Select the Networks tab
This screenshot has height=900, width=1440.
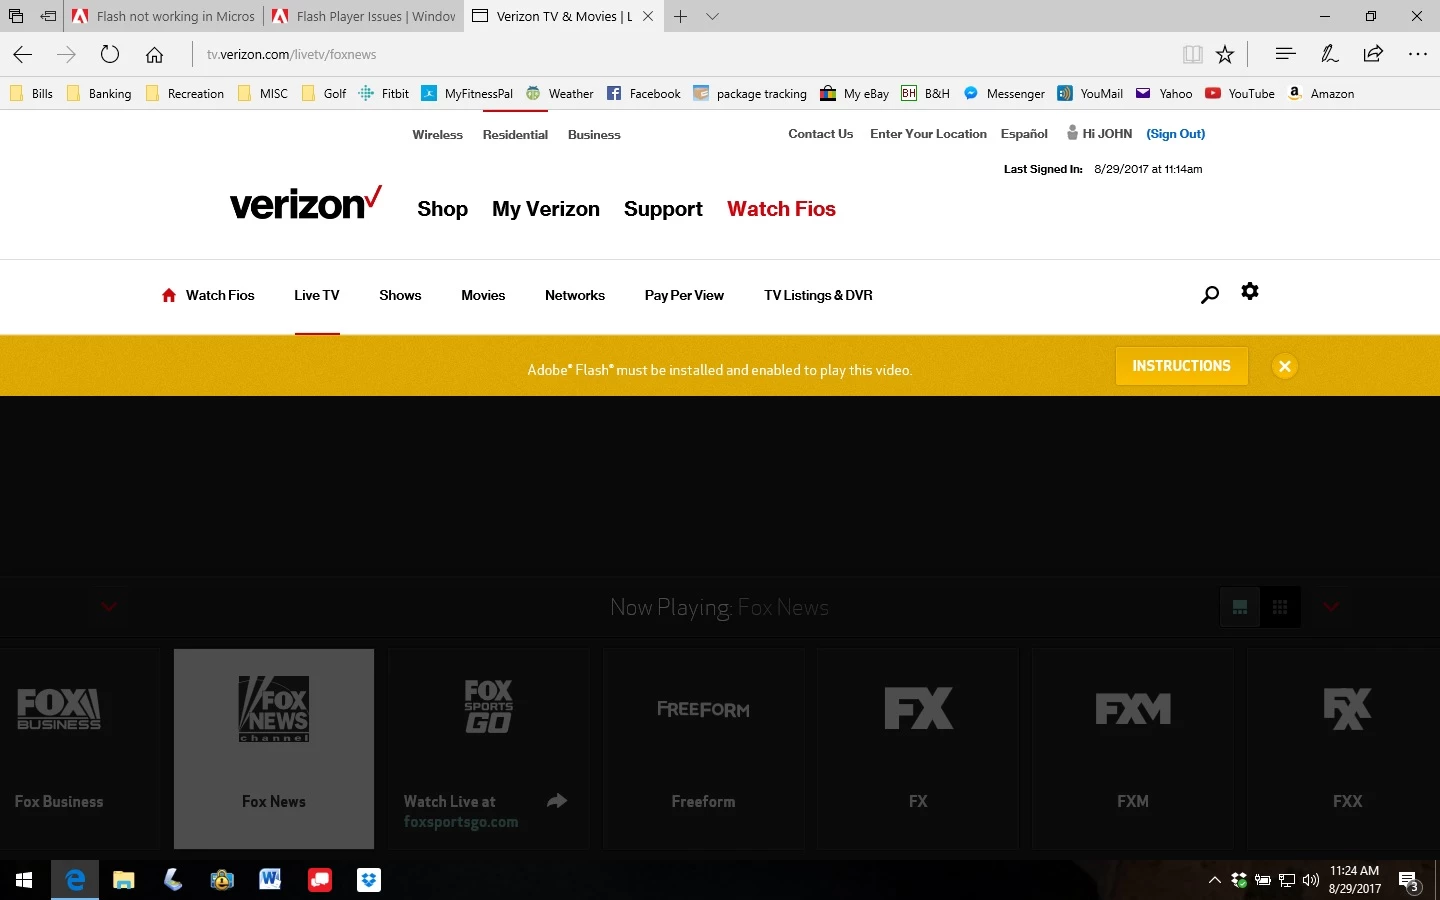(575, 295)
